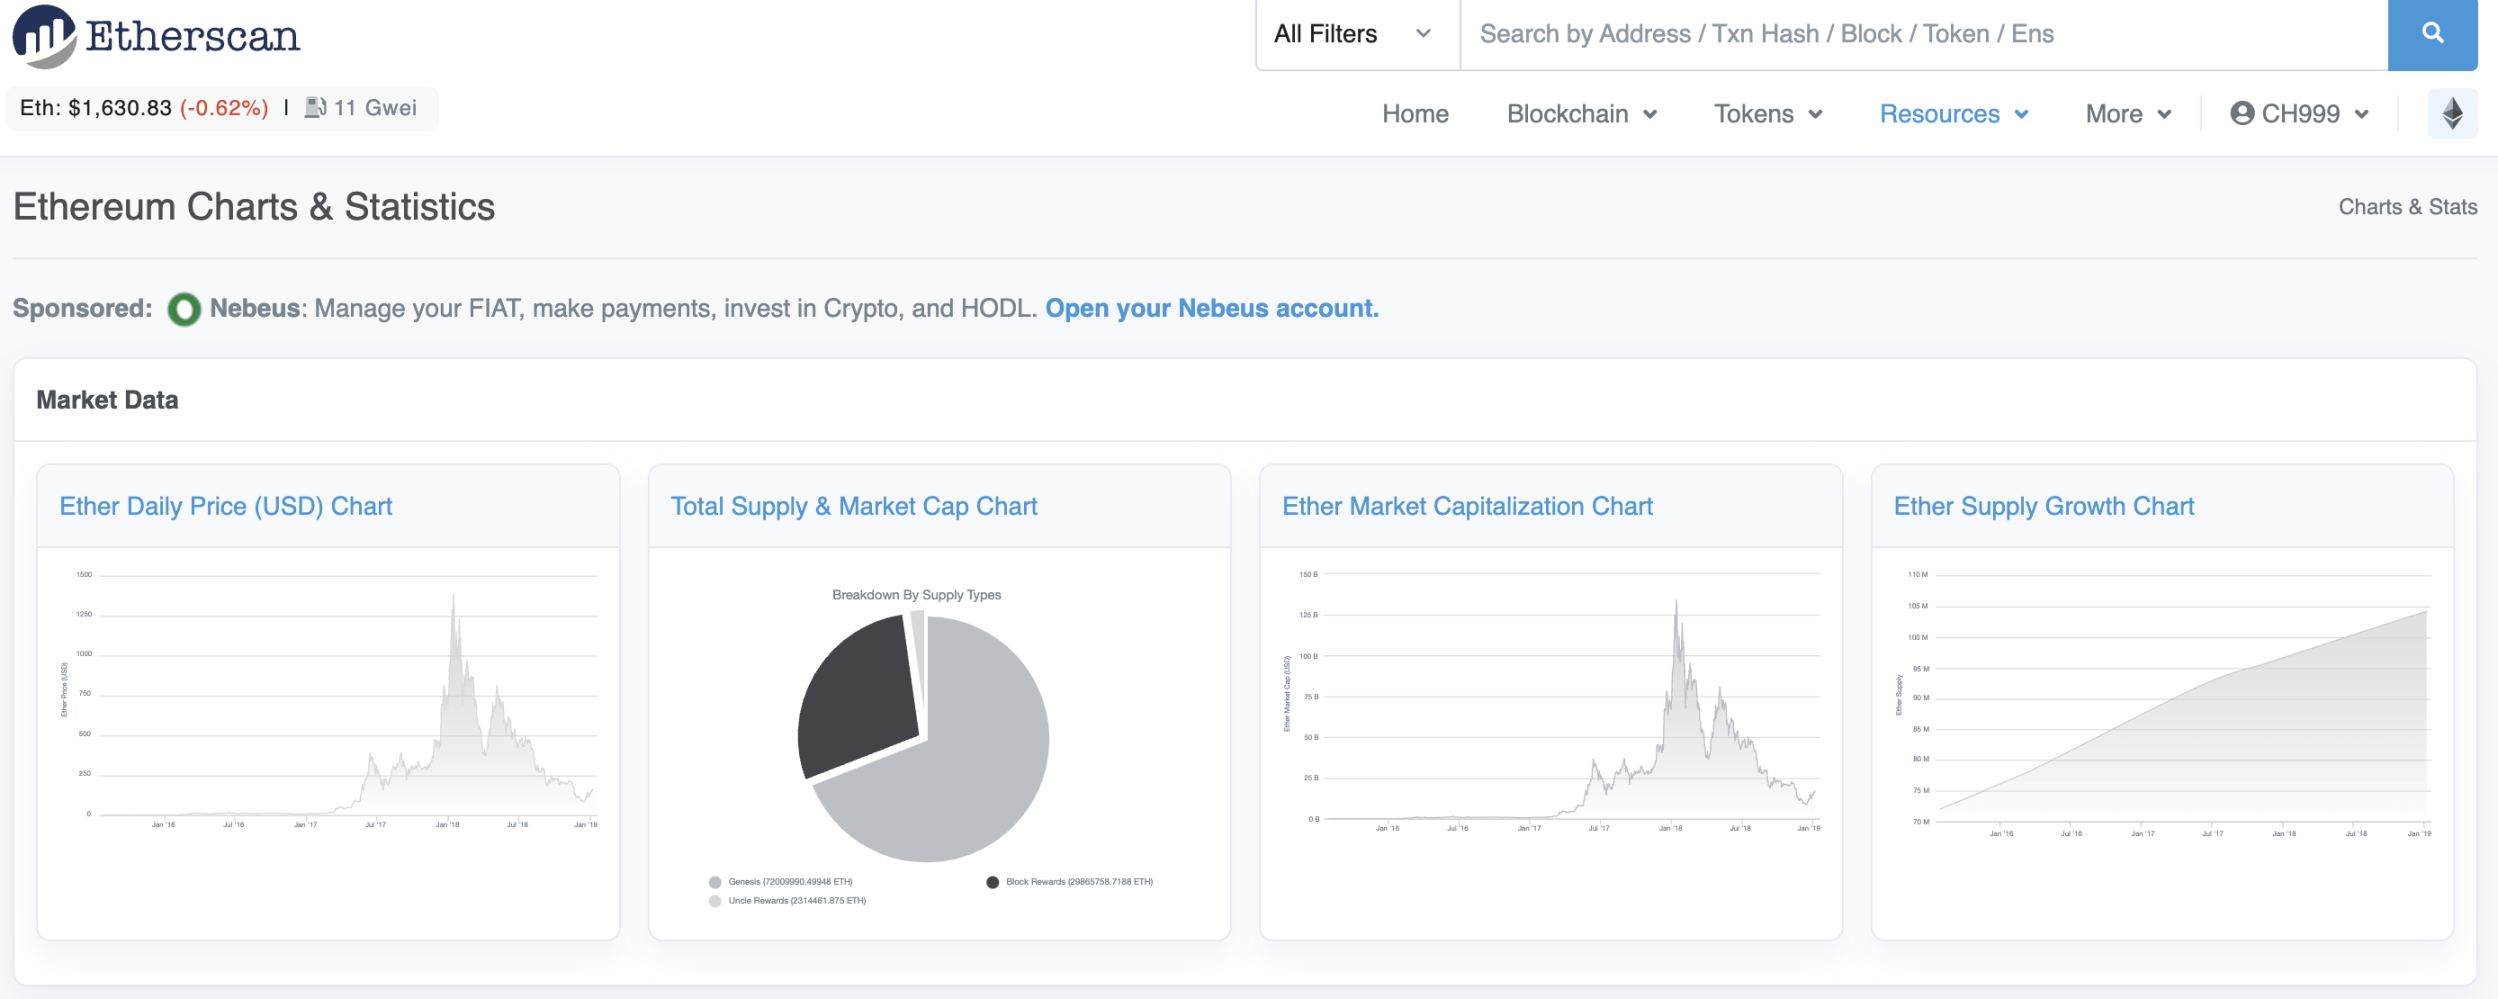Click the Ether daily price chart thumbnail
This screenshot has width=2498, height=999.
coord(329,700)
